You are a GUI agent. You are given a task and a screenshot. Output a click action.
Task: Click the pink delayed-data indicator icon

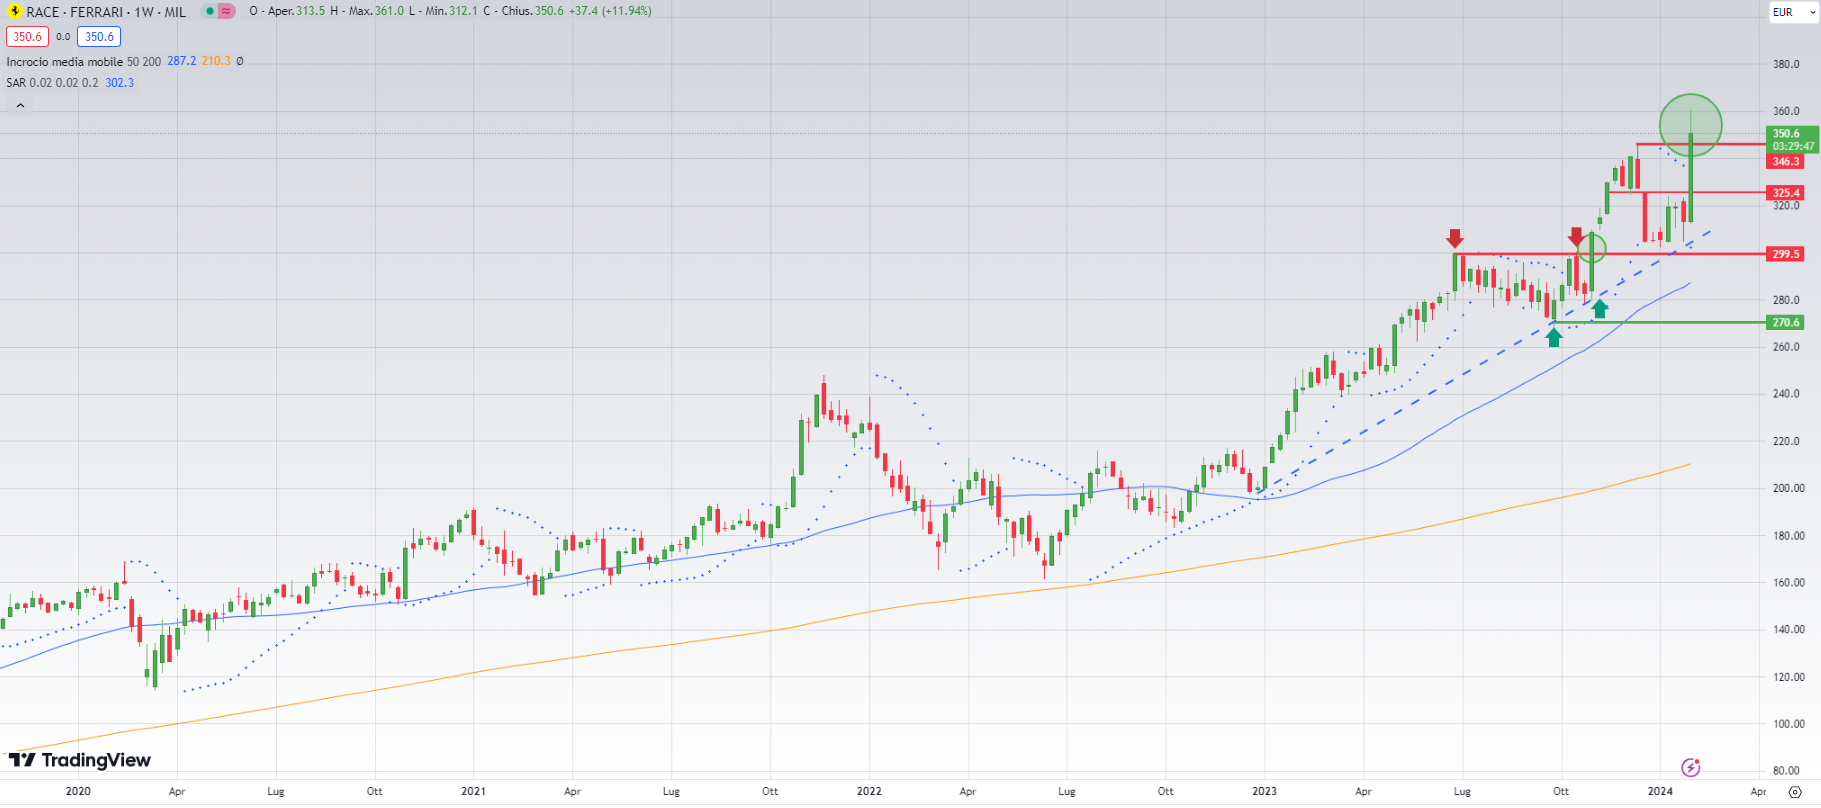(227, 11)
